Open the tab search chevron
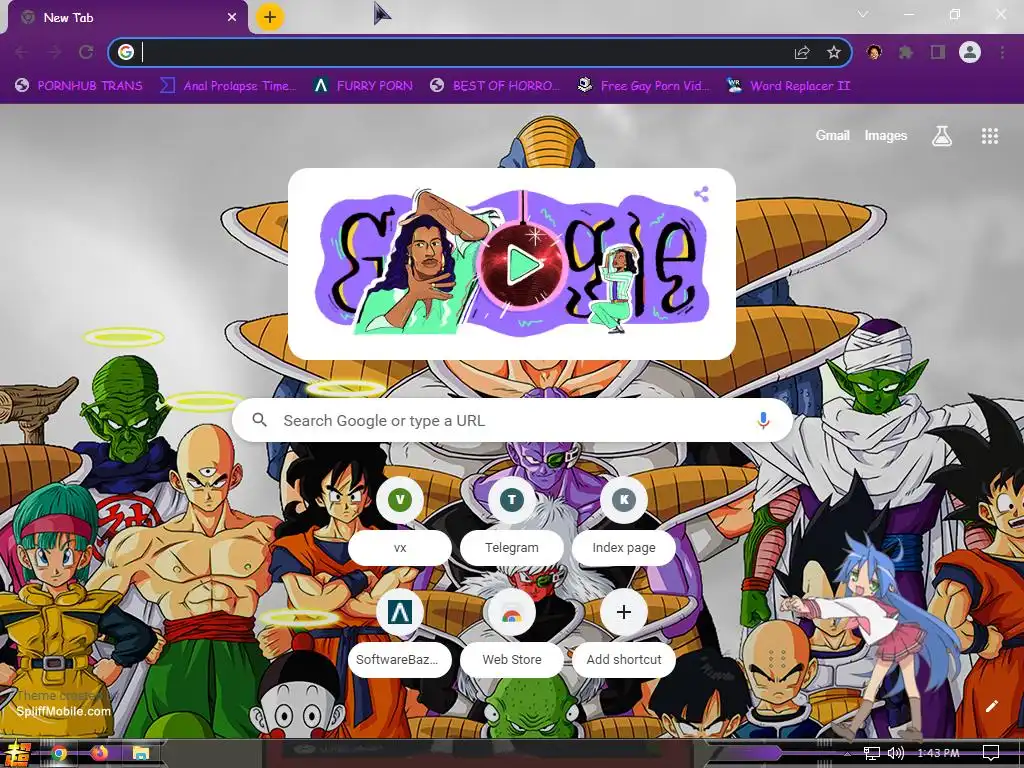This screenshot has width=1024, height=768. click(x=863, y=14)
